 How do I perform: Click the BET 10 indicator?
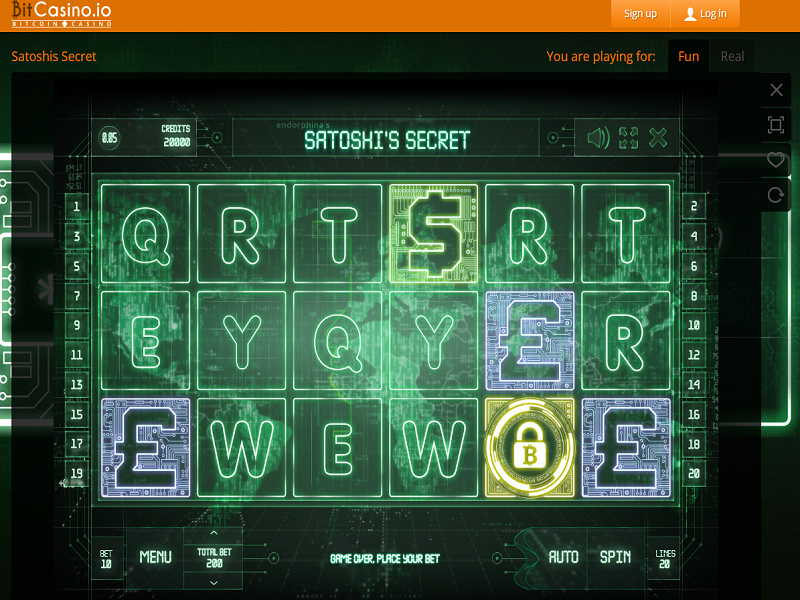point(106,558)
